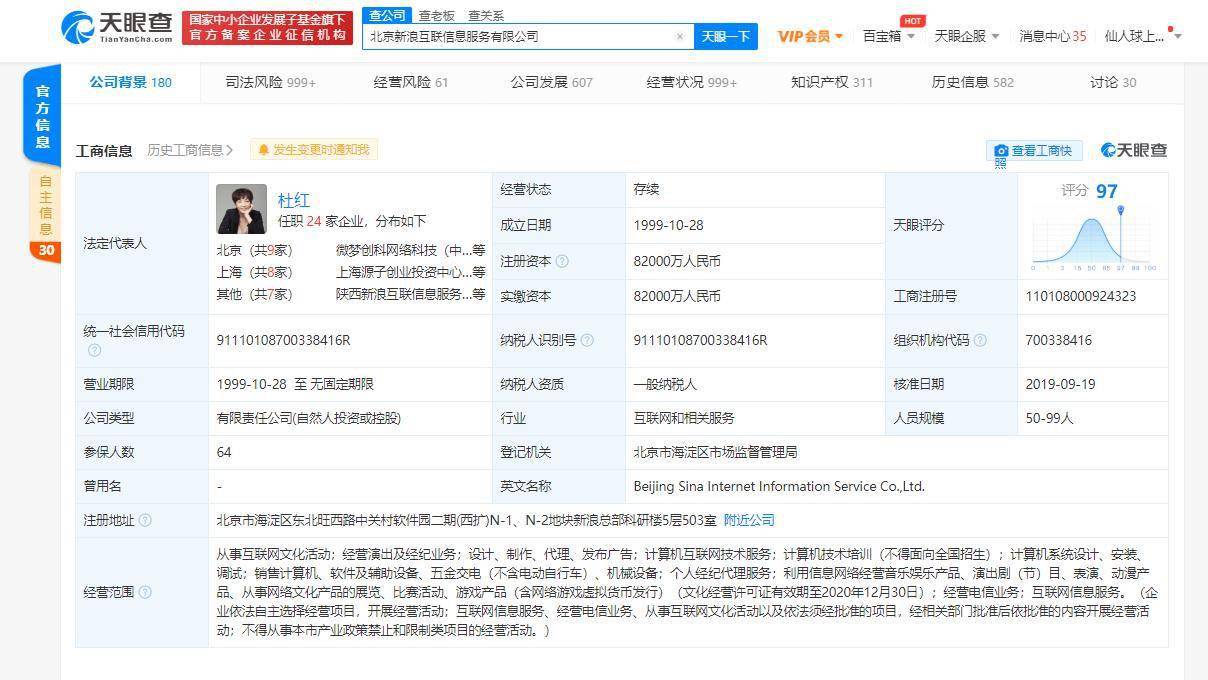This screenshot has height=680, width=1208.
Task: Click the company name search input field
Action: click(x=520, y=36)
